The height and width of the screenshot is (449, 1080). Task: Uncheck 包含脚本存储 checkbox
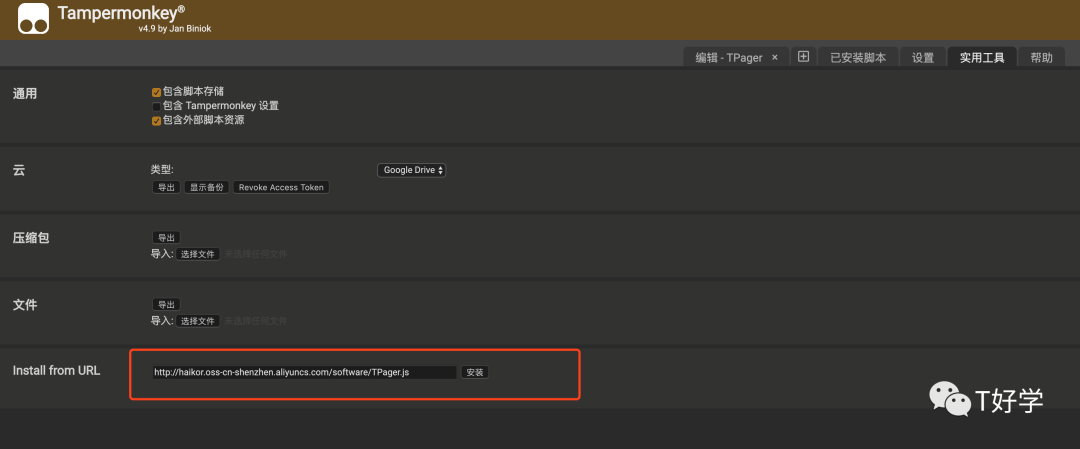tap(156, 92)
